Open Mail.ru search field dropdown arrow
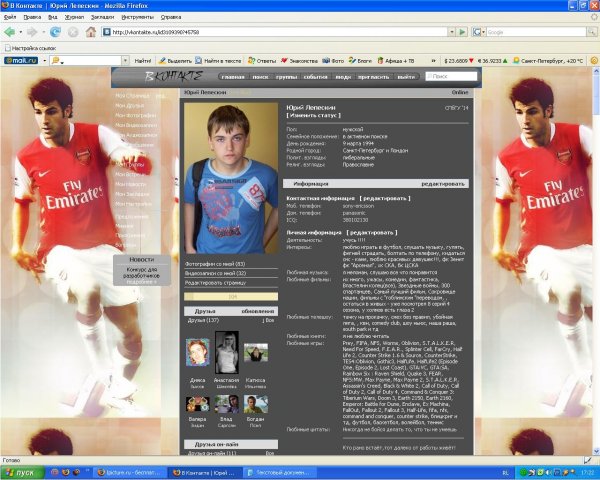 126,60
